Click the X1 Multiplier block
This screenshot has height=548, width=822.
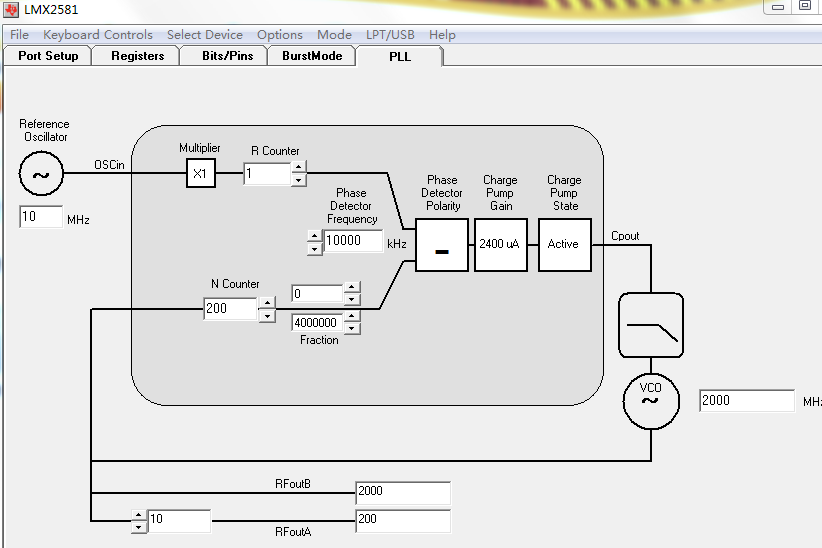pyautogui.click(x=201, y=174)
